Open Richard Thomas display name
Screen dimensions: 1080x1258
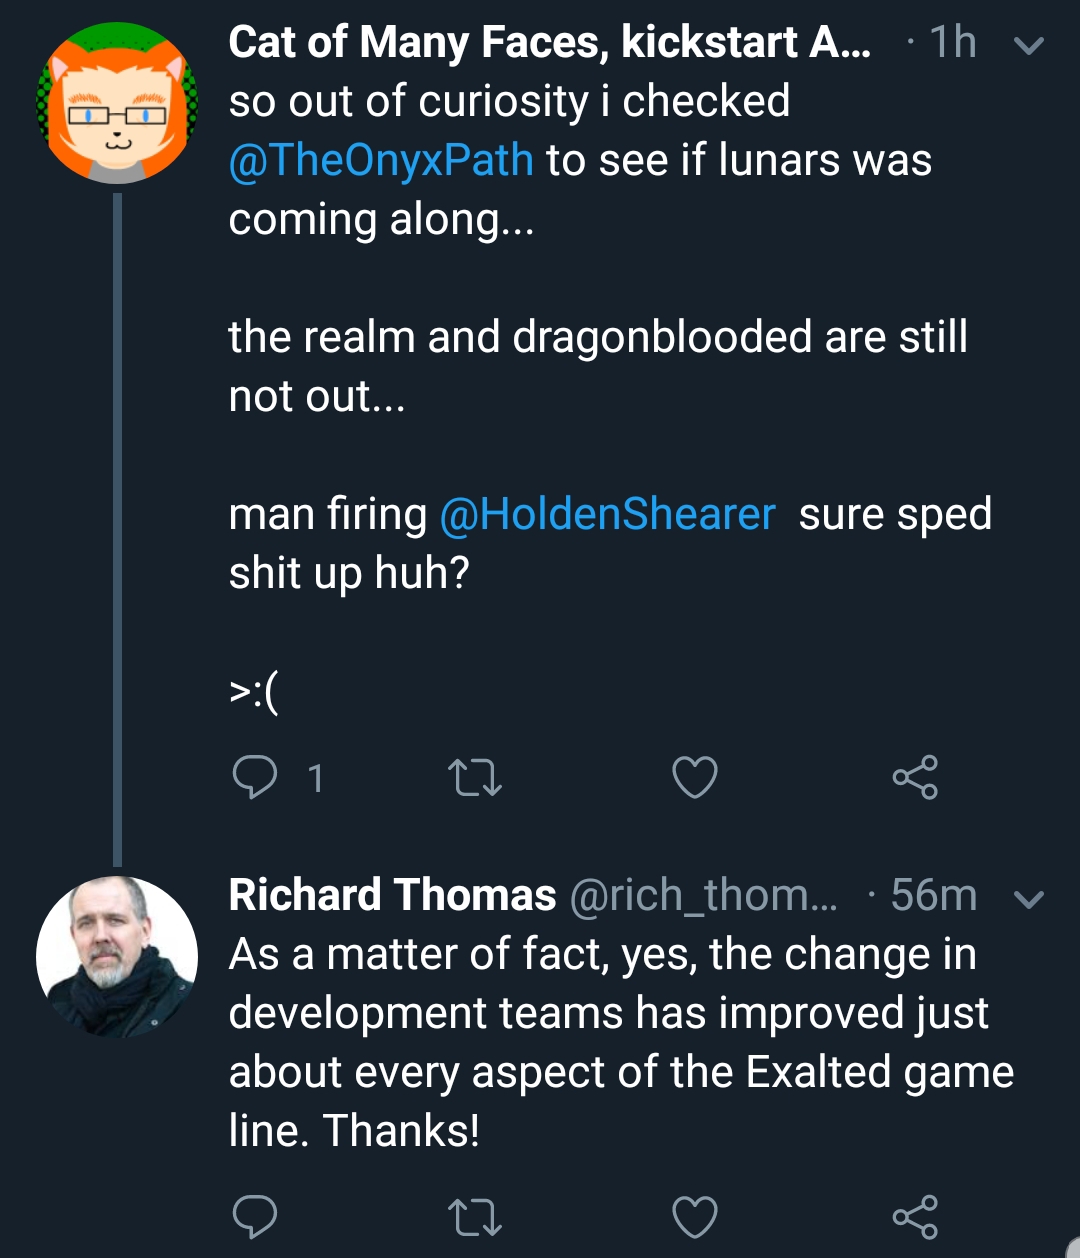(x=392, y=895)
